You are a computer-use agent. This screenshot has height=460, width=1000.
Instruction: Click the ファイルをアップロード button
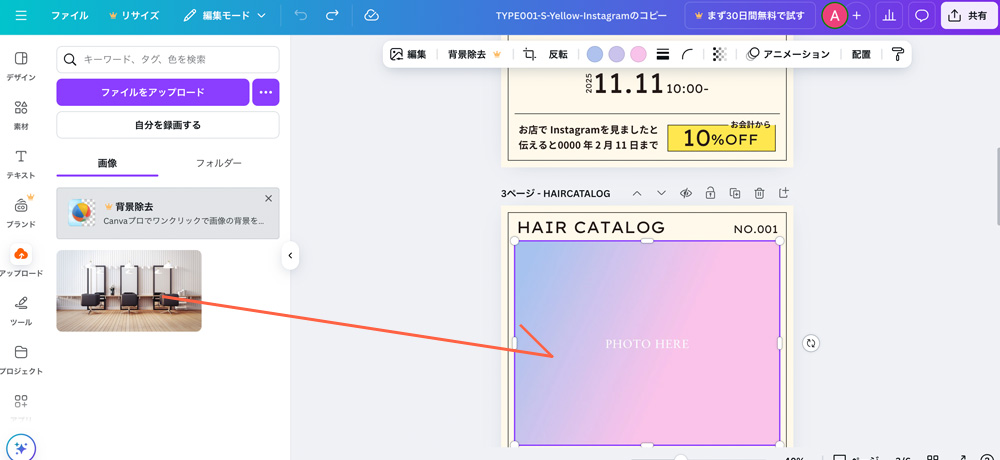tap(153, 92)
